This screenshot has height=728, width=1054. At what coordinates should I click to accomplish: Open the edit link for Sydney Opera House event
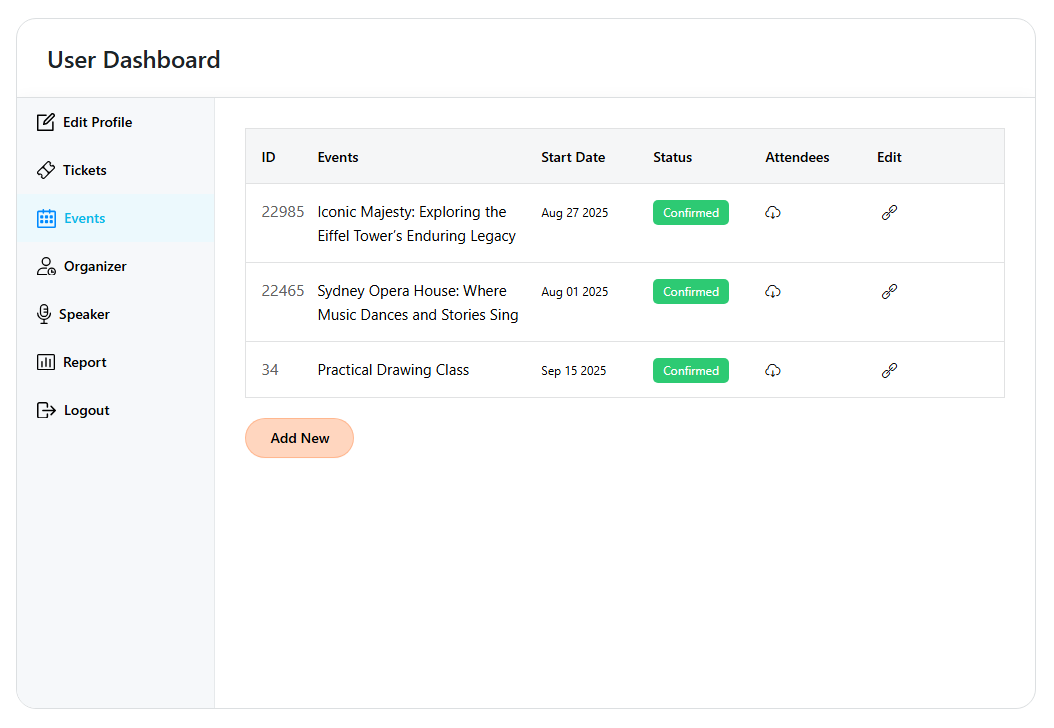pos(889,291)
